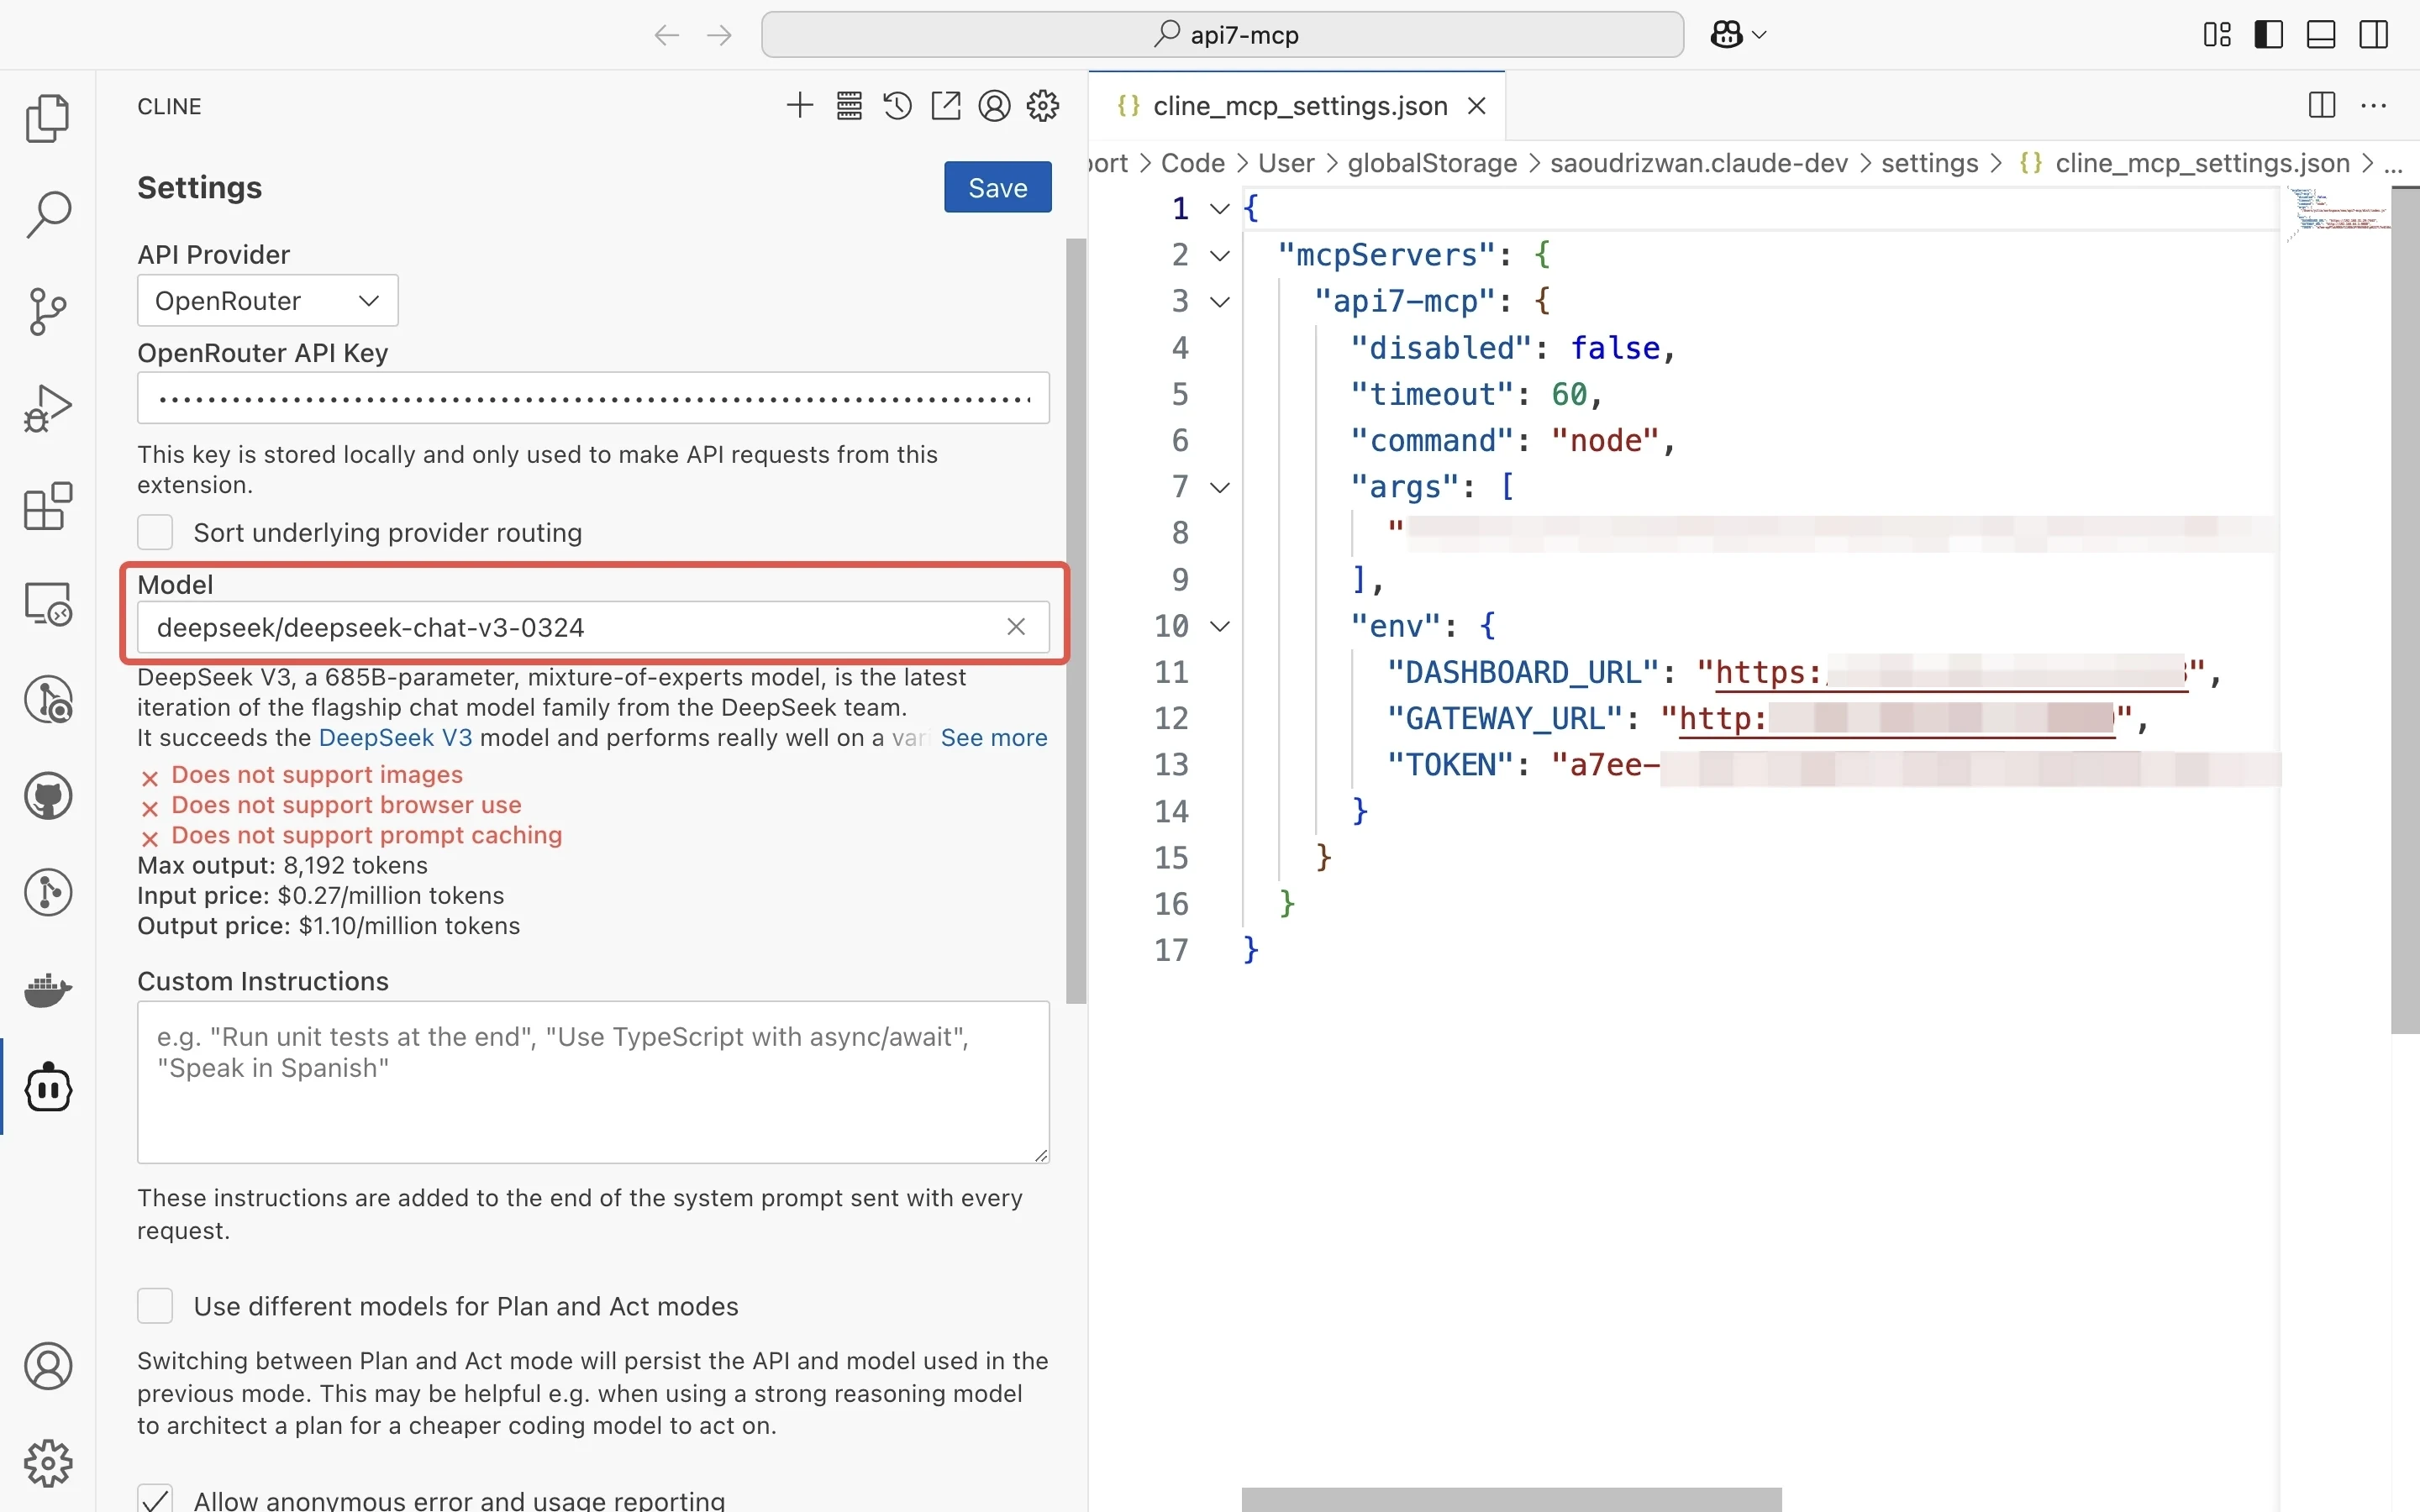The width and height of the screenshot is (2420, 1512).
Task: Save the Cline settings
Action: point(997,187)
